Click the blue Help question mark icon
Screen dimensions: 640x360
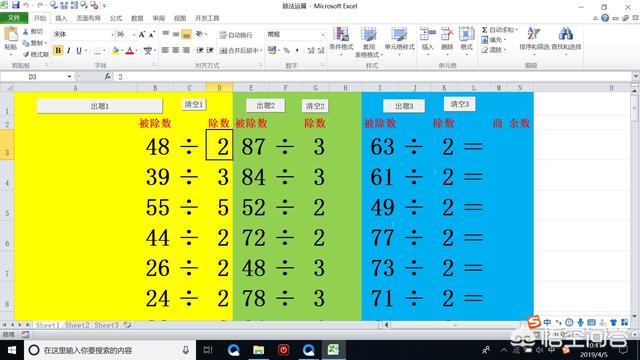click(x=605, y=18)
